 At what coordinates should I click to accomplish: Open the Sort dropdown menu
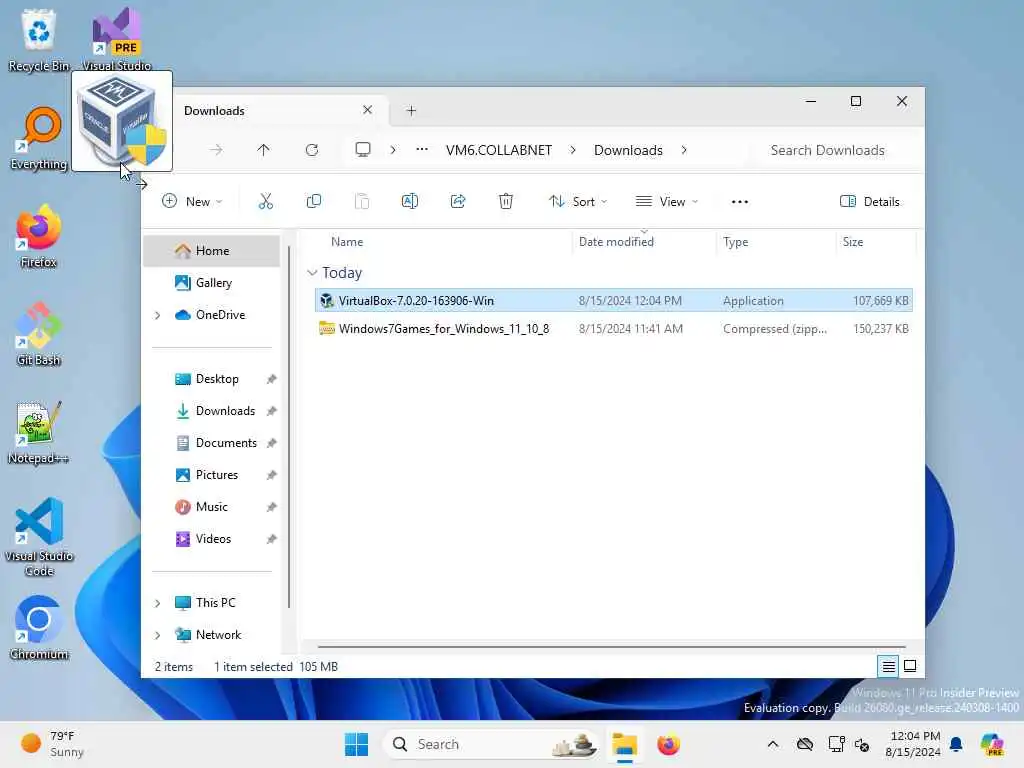[578, 201]
